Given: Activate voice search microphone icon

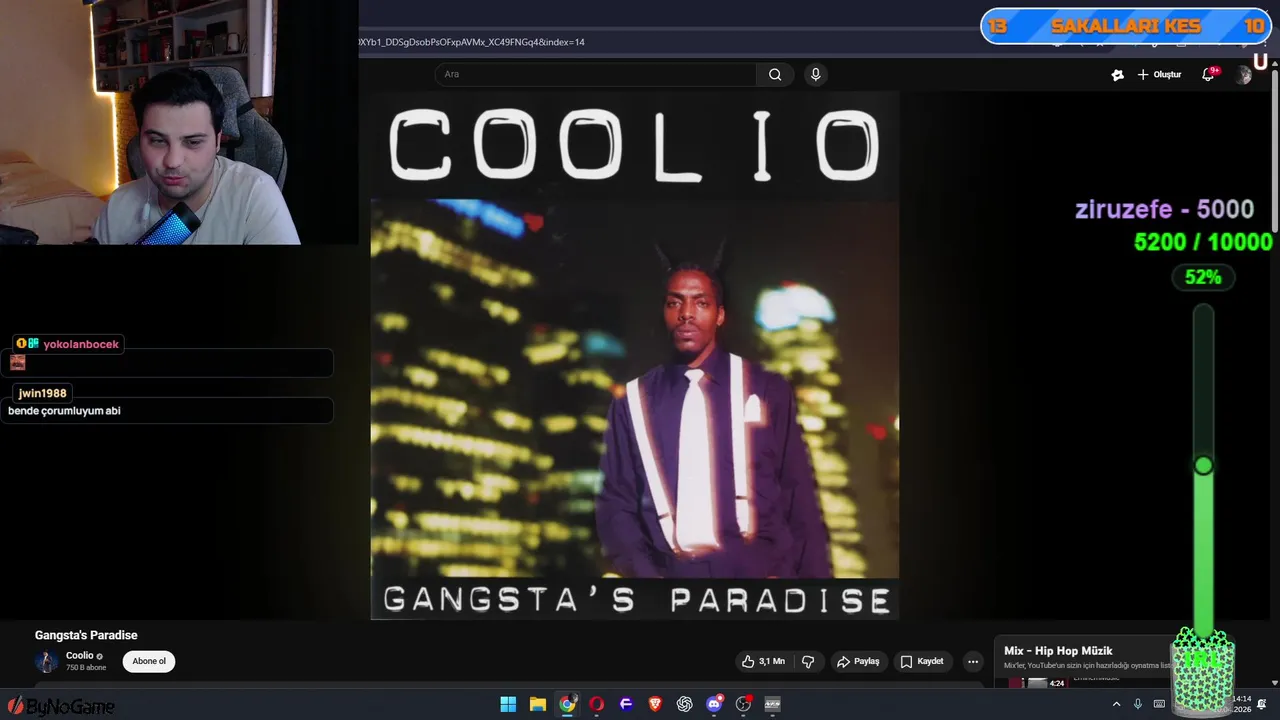Looking at the screenshot, I should [x=816, y=74].
